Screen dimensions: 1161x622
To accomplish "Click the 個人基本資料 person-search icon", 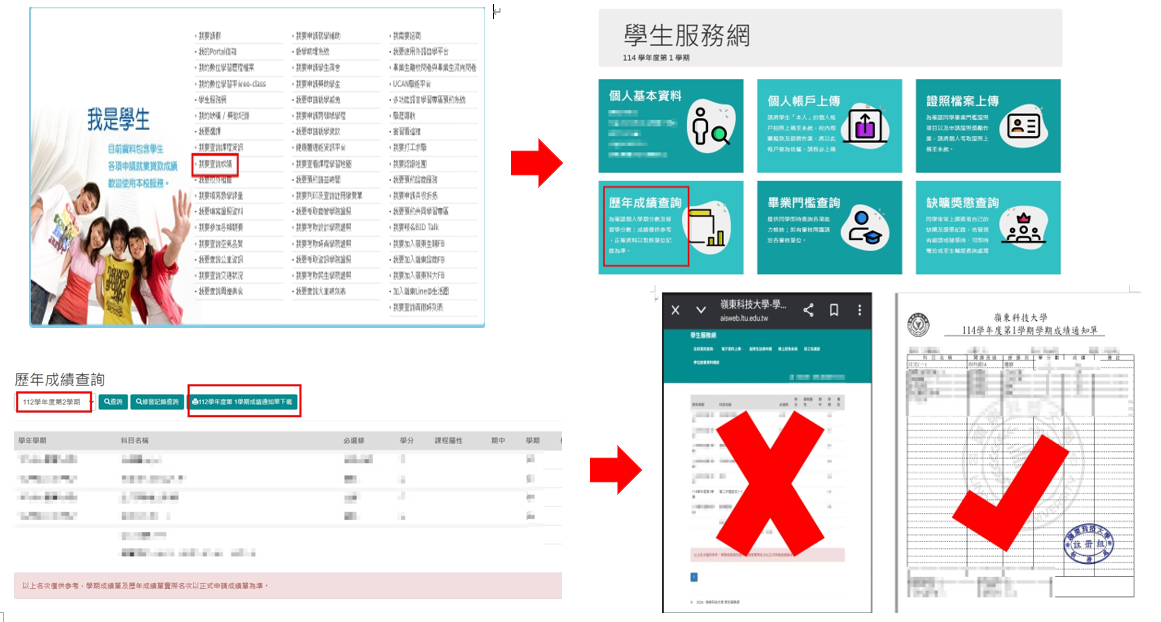I will [711, 126].
